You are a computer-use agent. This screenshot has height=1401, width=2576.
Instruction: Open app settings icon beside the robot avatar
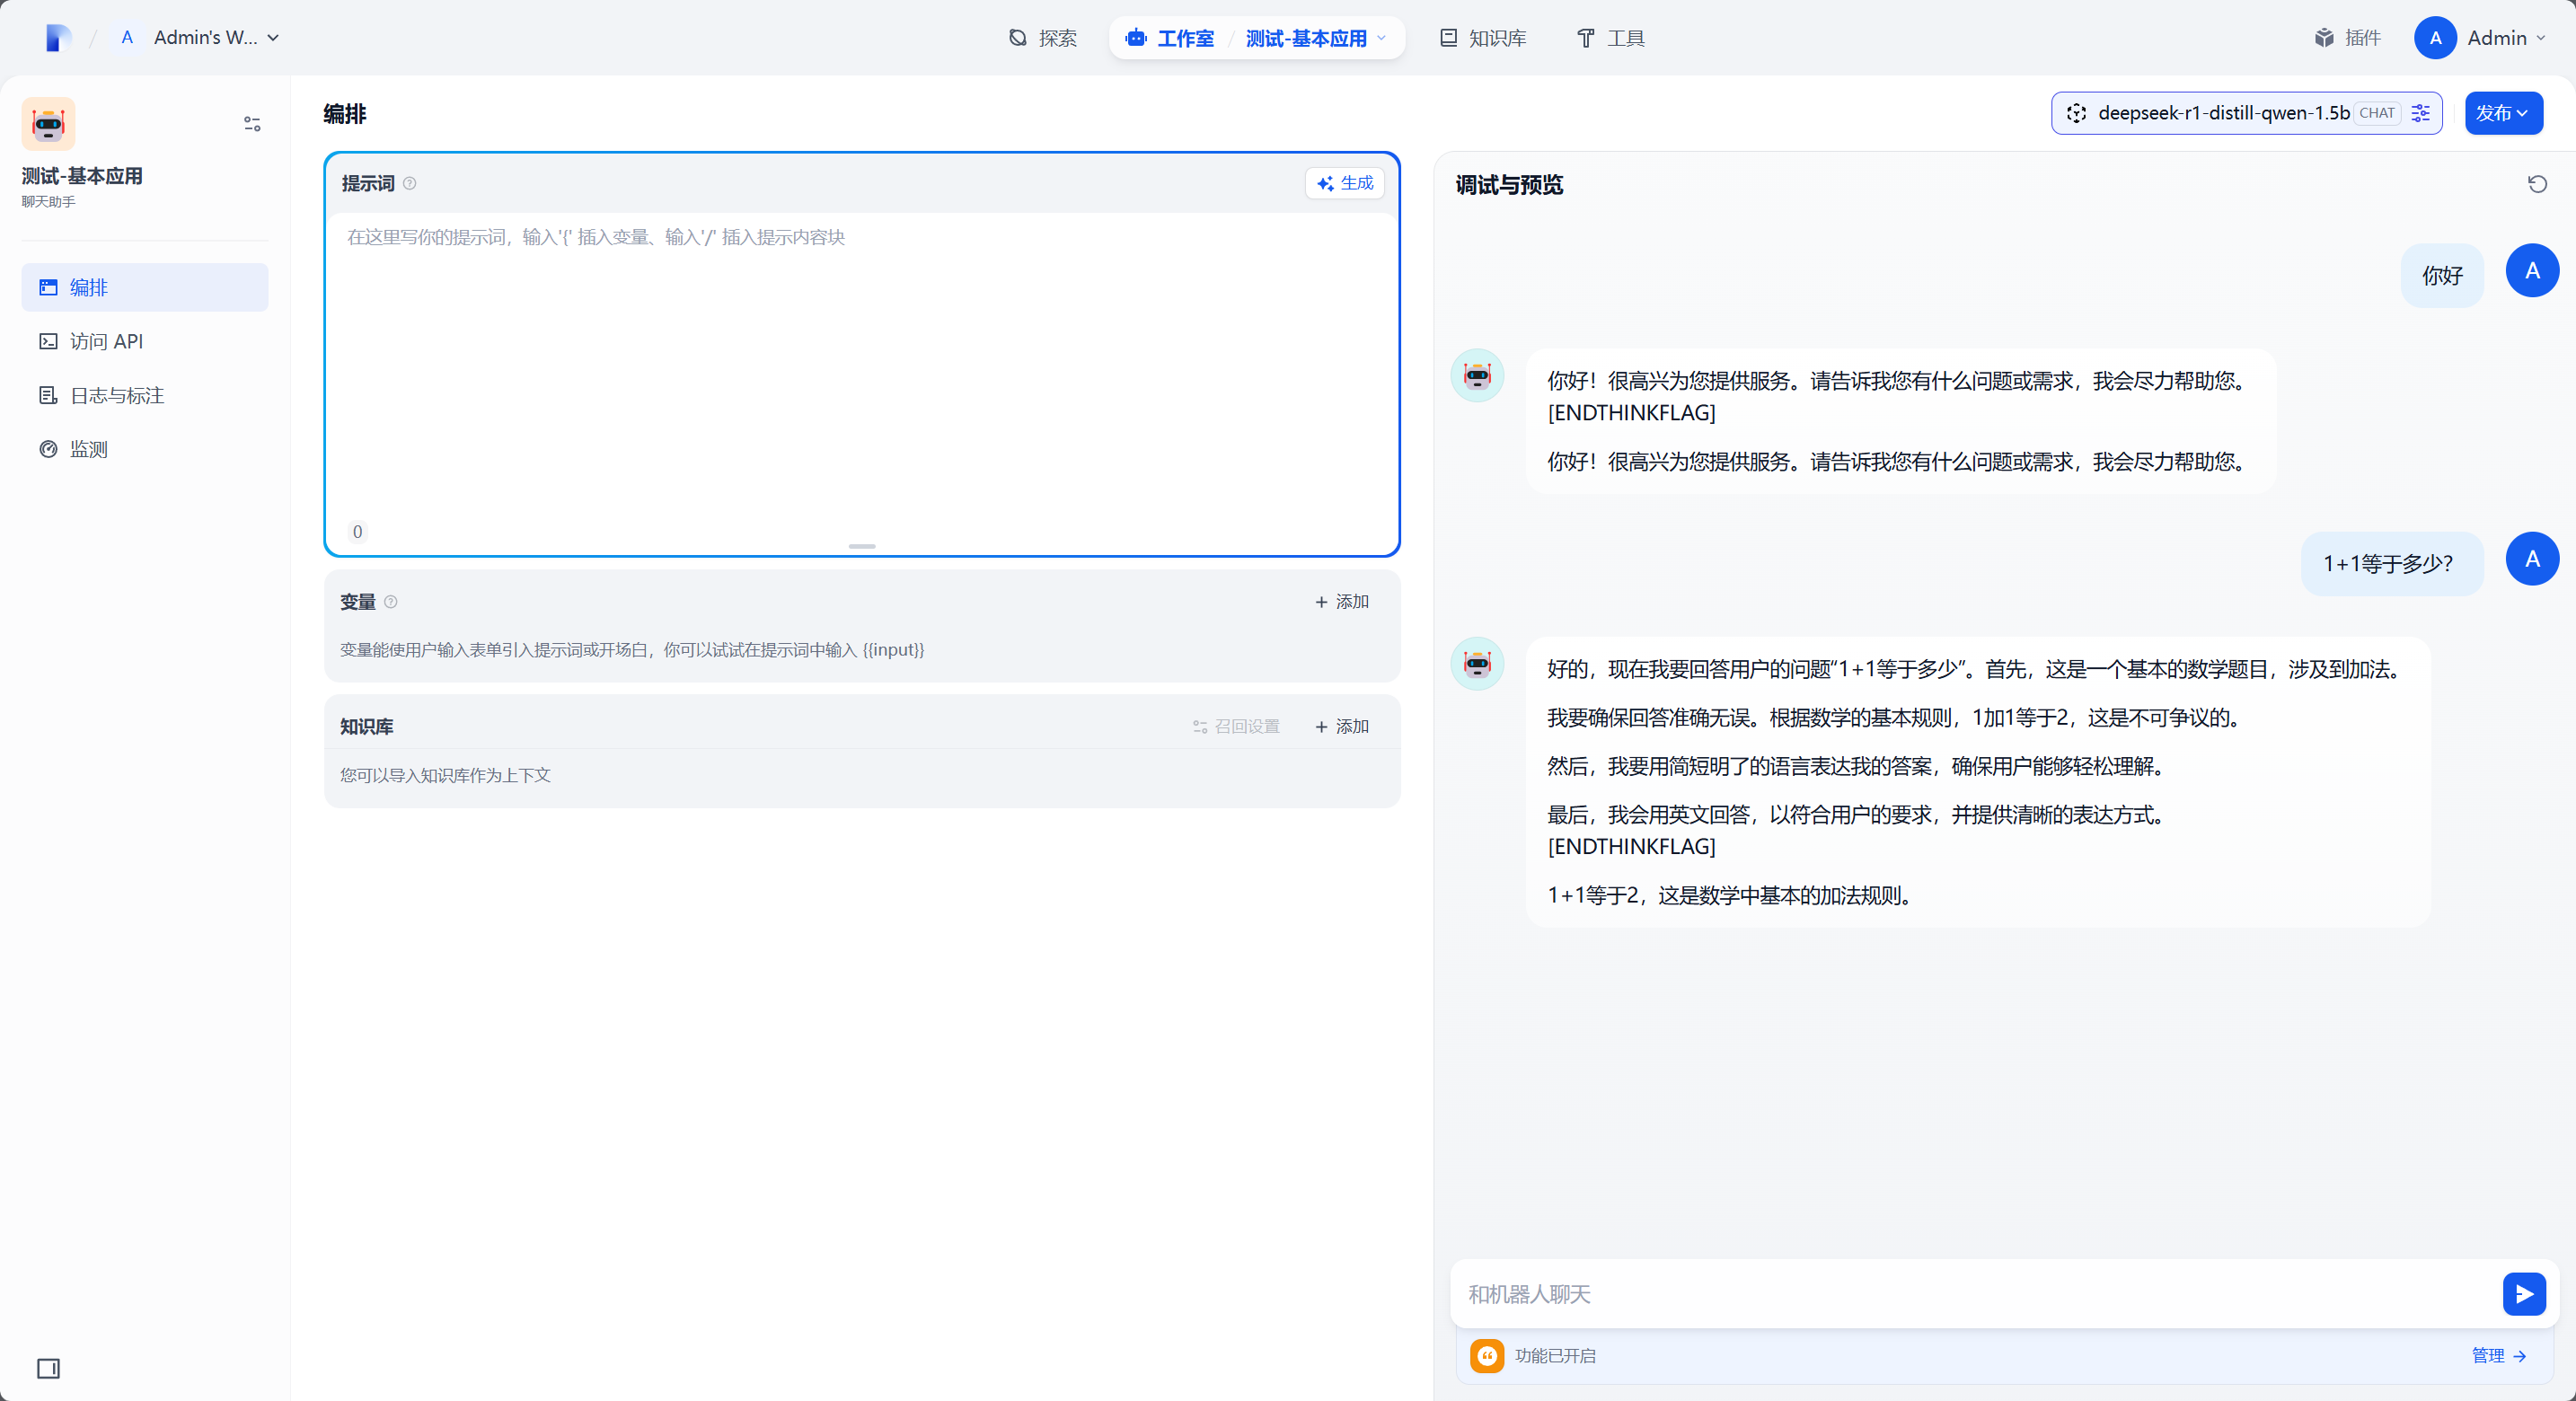click(x=250, y=123)
